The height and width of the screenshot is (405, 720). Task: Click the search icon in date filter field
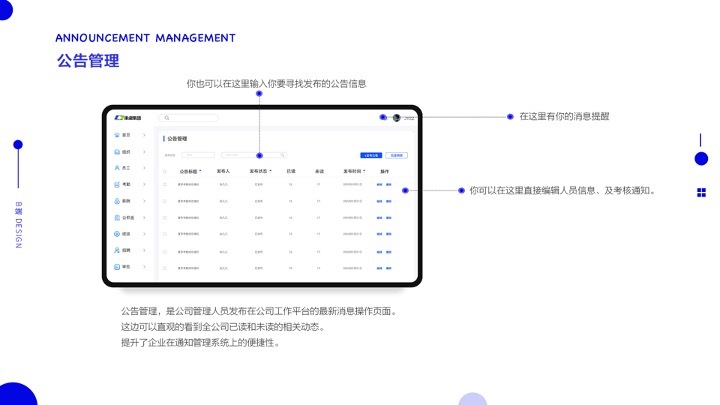pos(283,155)
